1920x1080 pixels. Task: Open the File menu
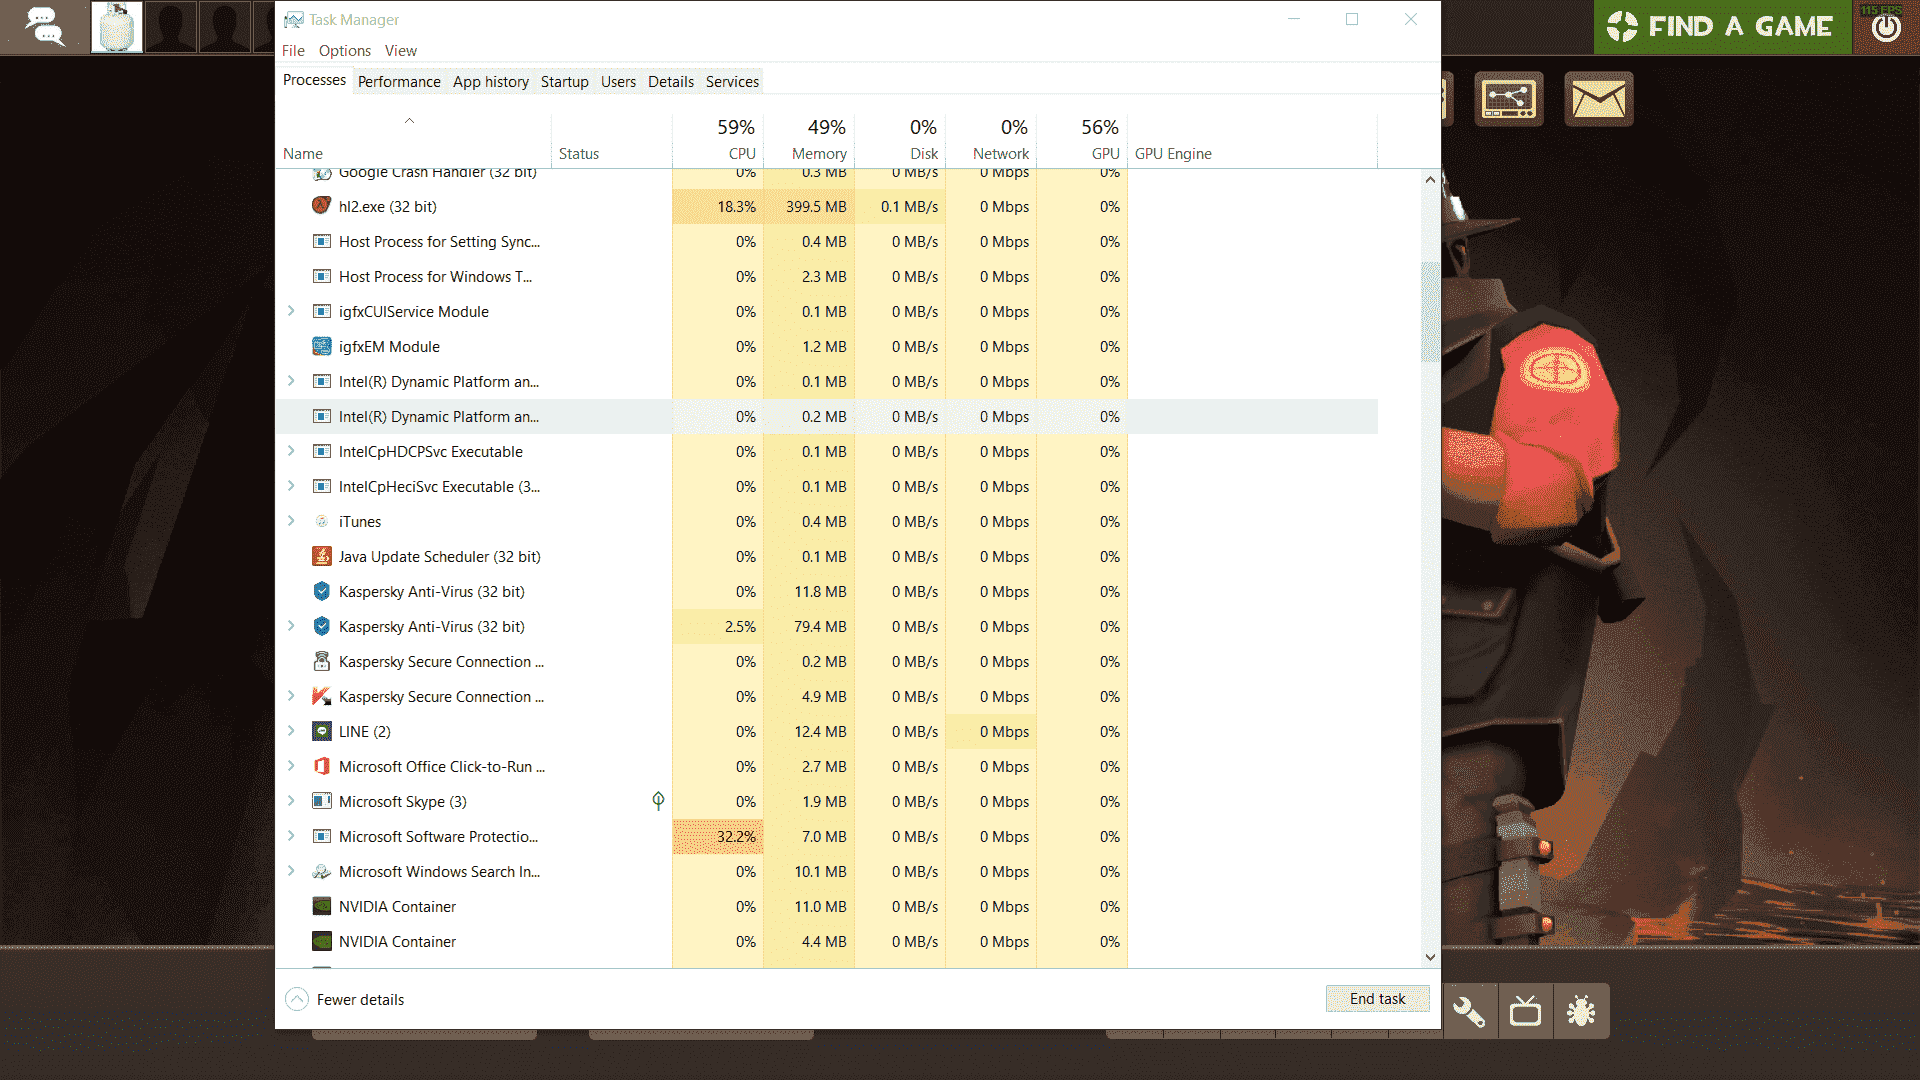tap(293, 51)
